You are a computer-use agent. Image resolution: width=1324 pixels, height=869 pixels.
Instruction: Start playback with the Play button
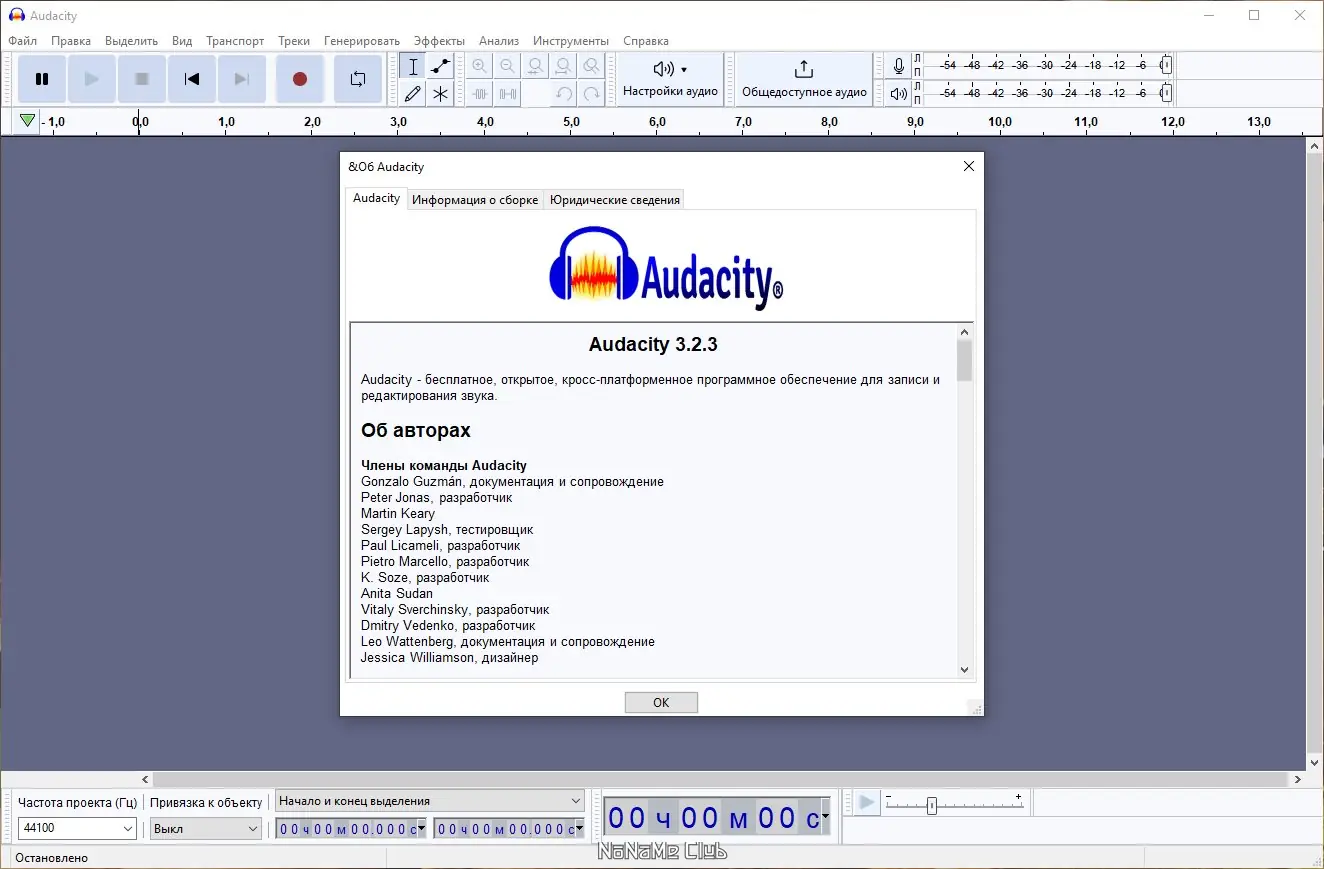92,79
